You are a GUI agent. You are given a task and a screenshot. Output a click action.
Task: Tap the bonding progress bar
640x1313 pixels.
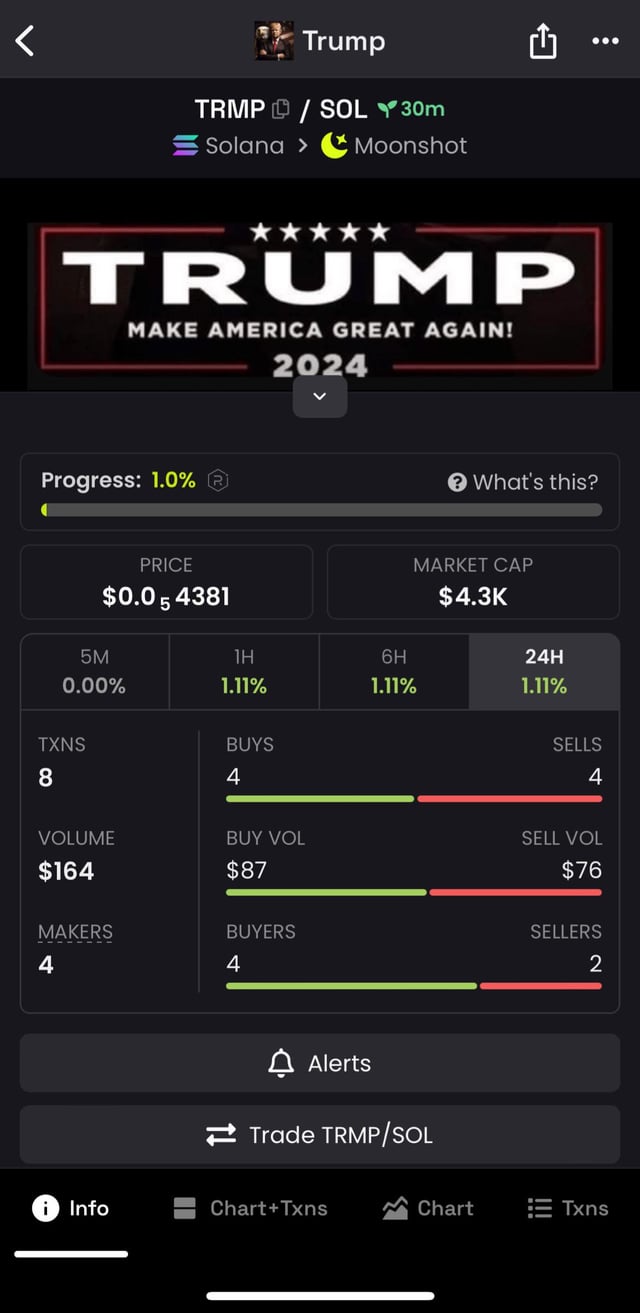320,510
